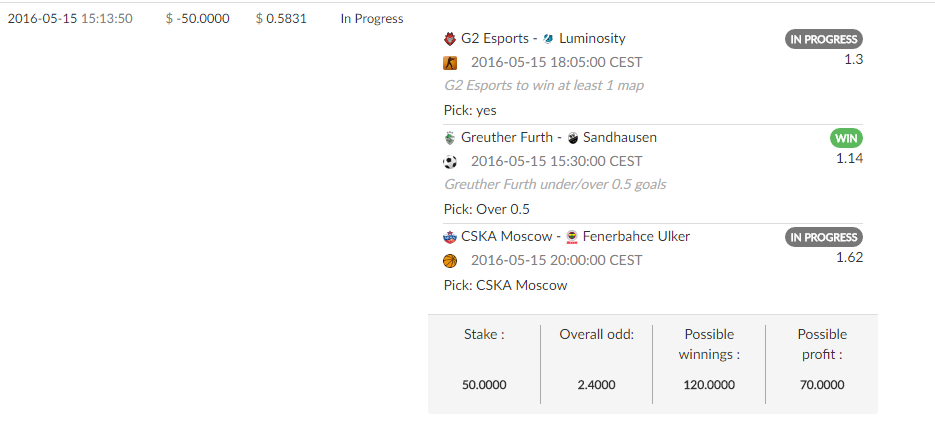Click the CSKA Moscow team logo
Image resolution: width=935 pixels, height=438 pixels.
point(450,237)
